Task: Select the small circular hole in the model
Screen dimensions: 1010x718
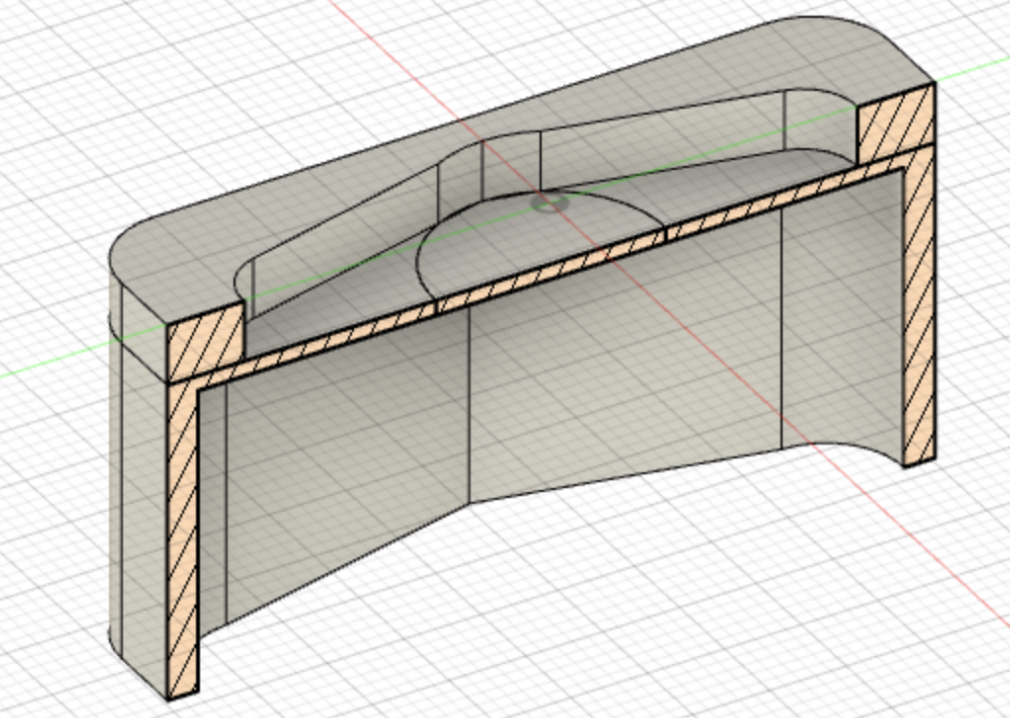Action: coord(549,204)
